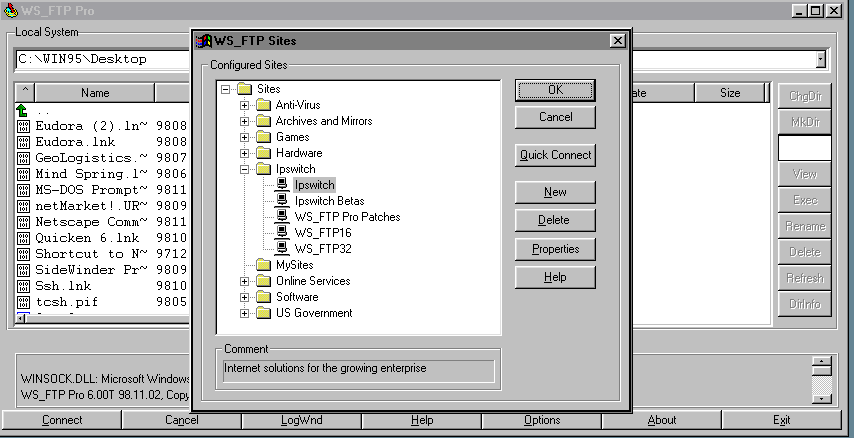Click the Netscape Comm file icon
The image size is (854, 438).
click(23, 222)
